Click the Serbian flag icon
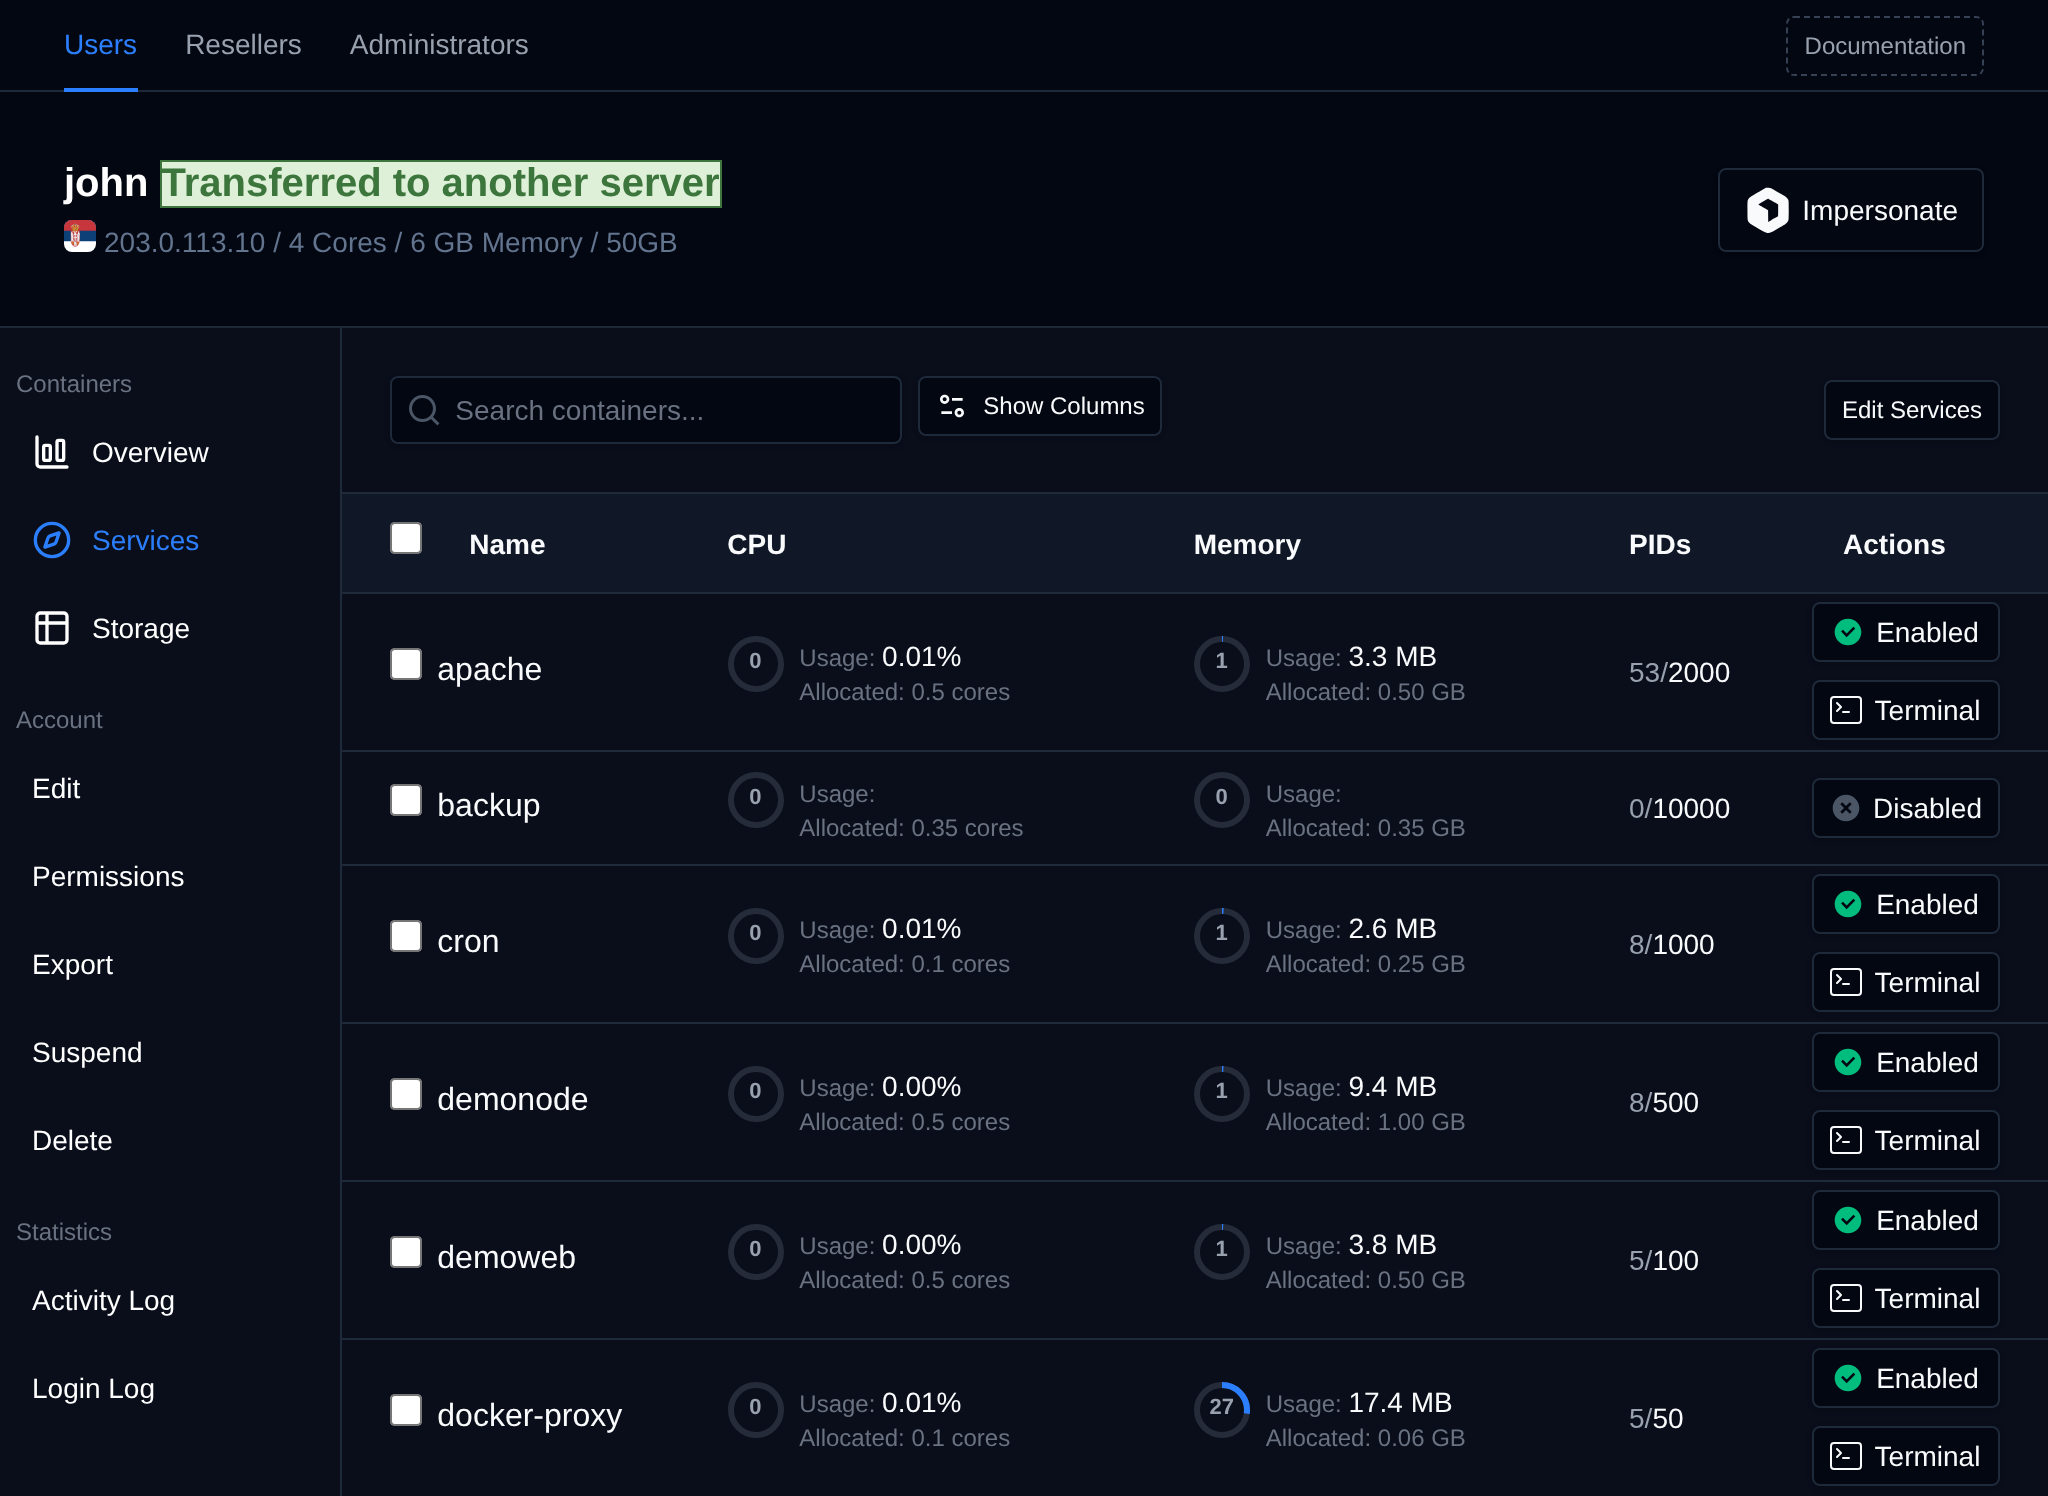The image size is (2048, 1496). click(x=80, y=237)
